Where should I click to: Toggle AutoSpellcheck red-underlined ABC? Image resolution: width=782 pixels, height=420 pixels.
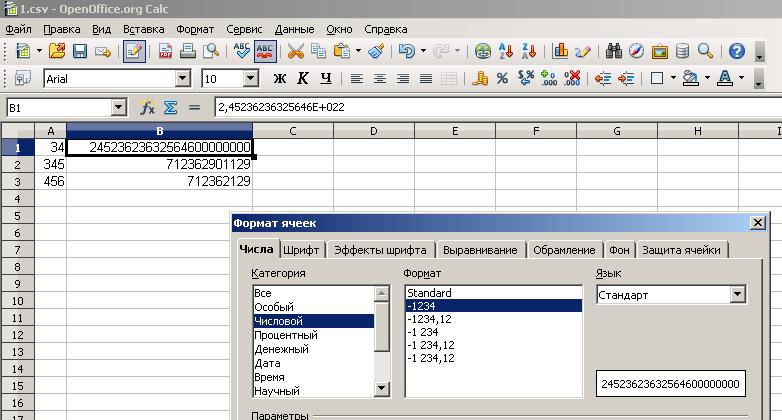[x=266, y=51]
